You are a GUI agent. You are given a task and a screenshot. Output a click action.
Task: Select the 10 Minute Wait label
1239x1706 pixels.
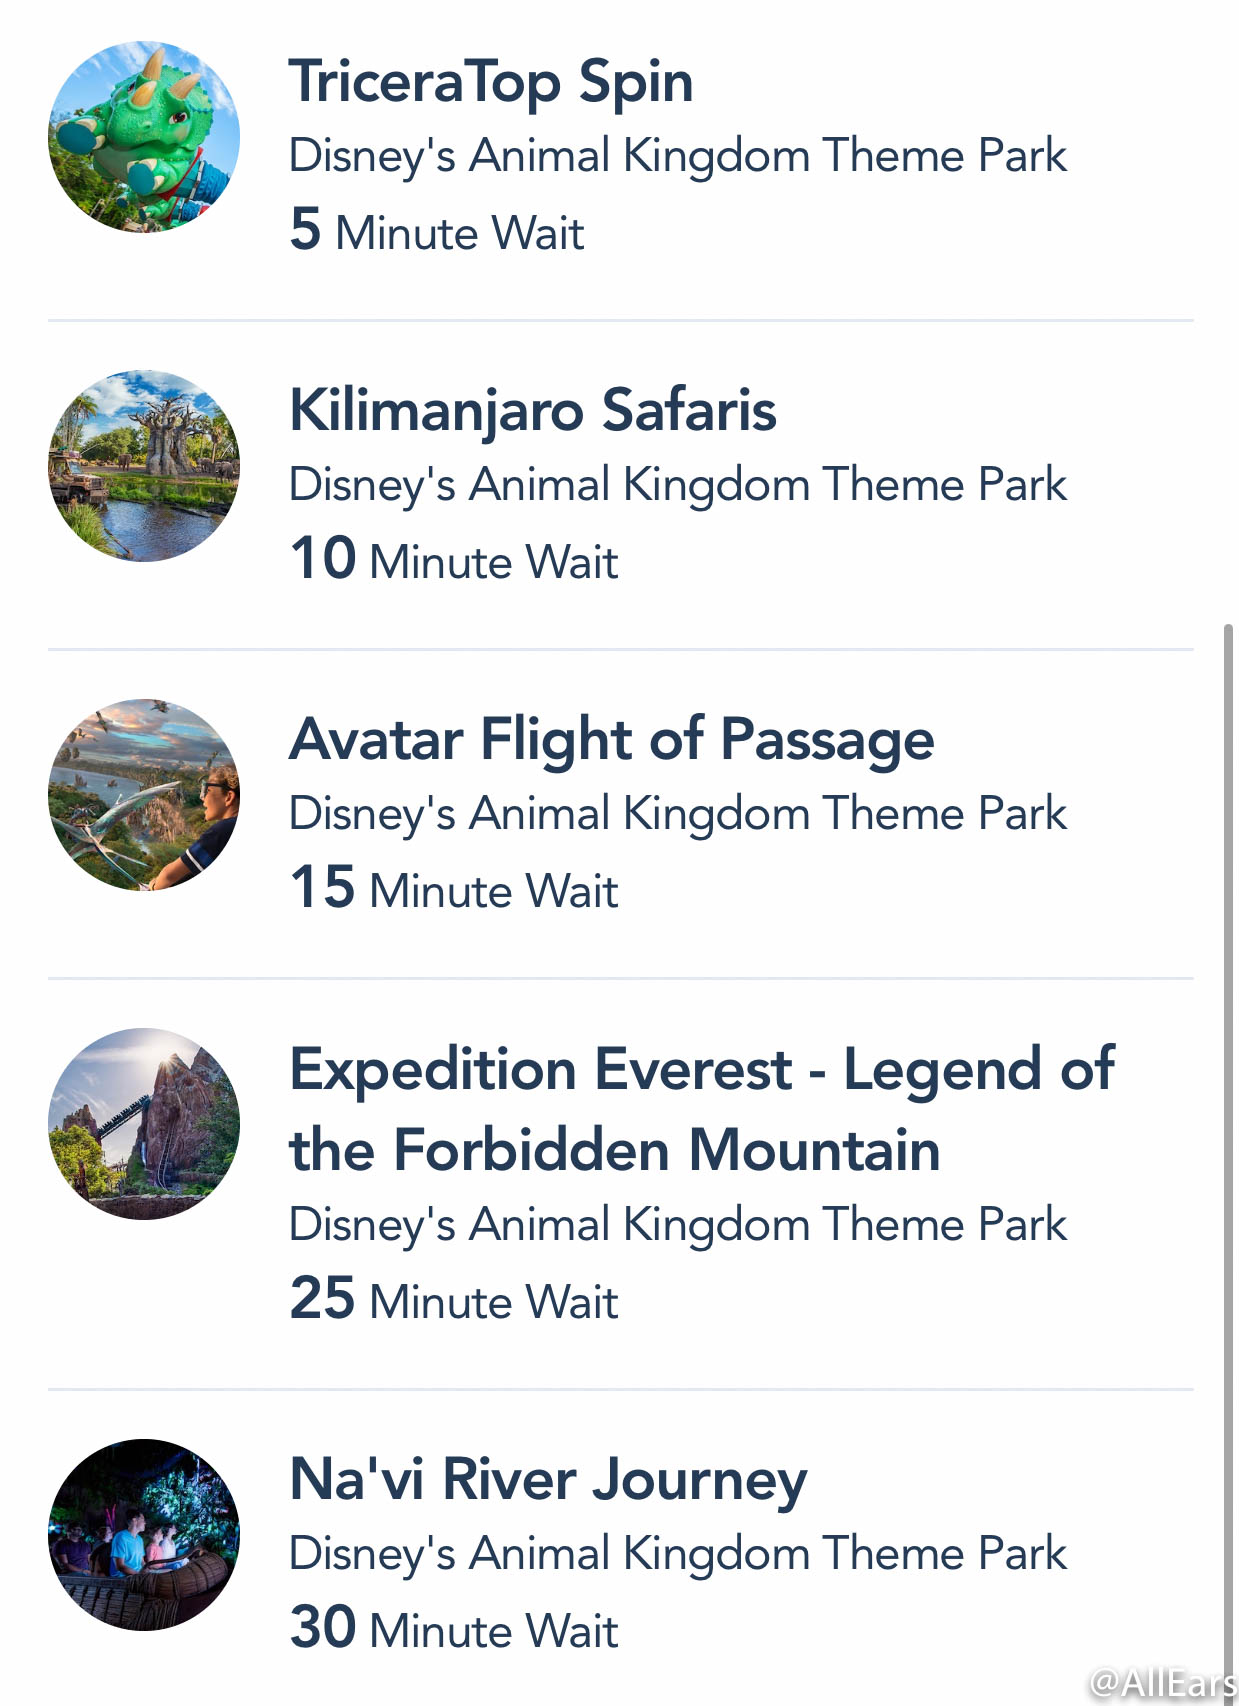click(454, 559)
